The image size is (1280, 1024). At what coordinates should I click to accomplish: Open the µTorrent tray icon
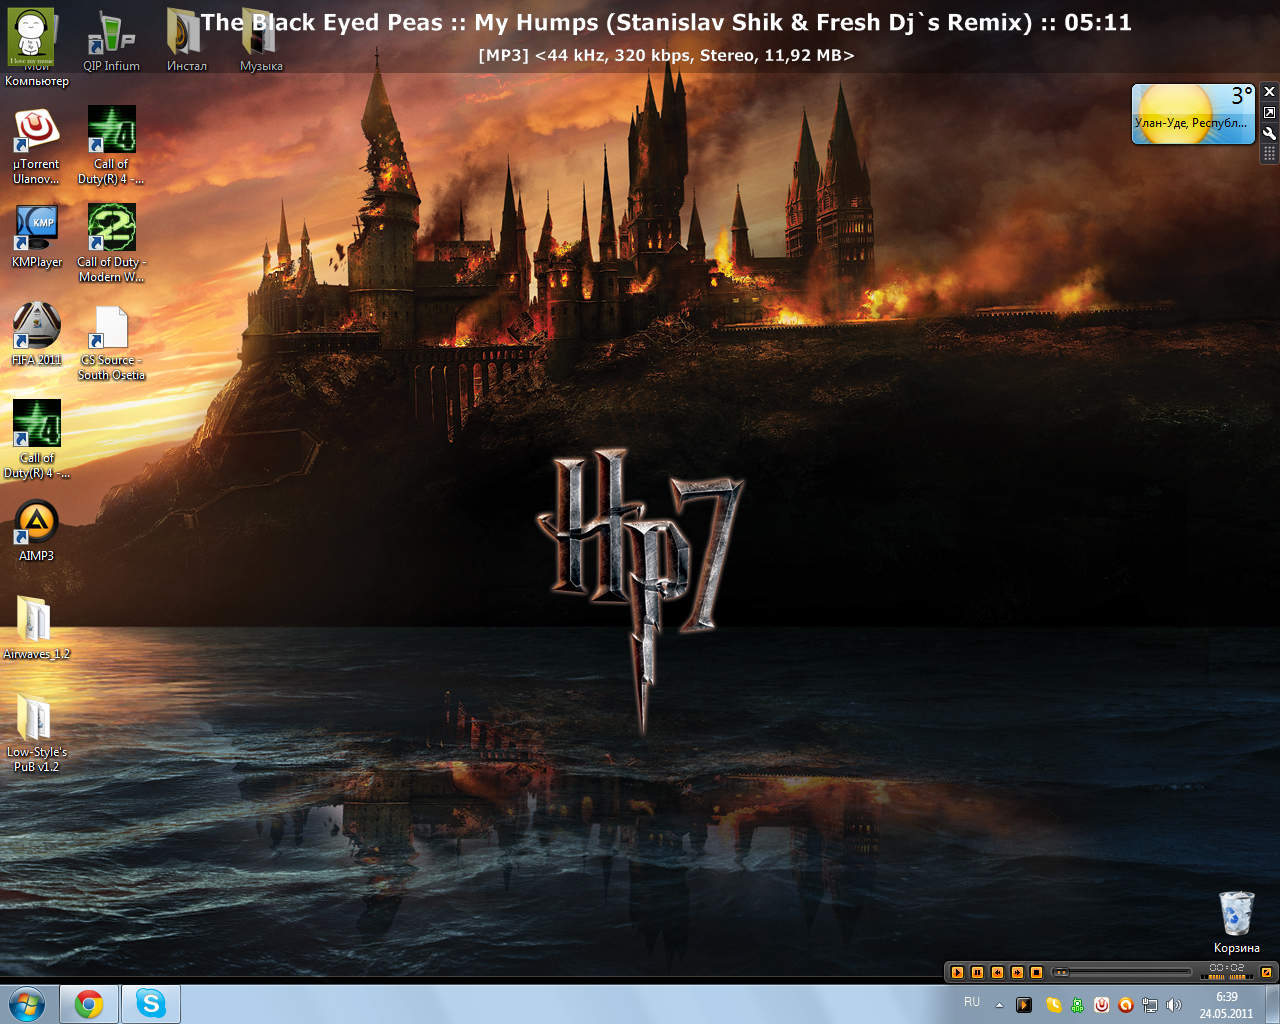(x=1101, y=1005)
